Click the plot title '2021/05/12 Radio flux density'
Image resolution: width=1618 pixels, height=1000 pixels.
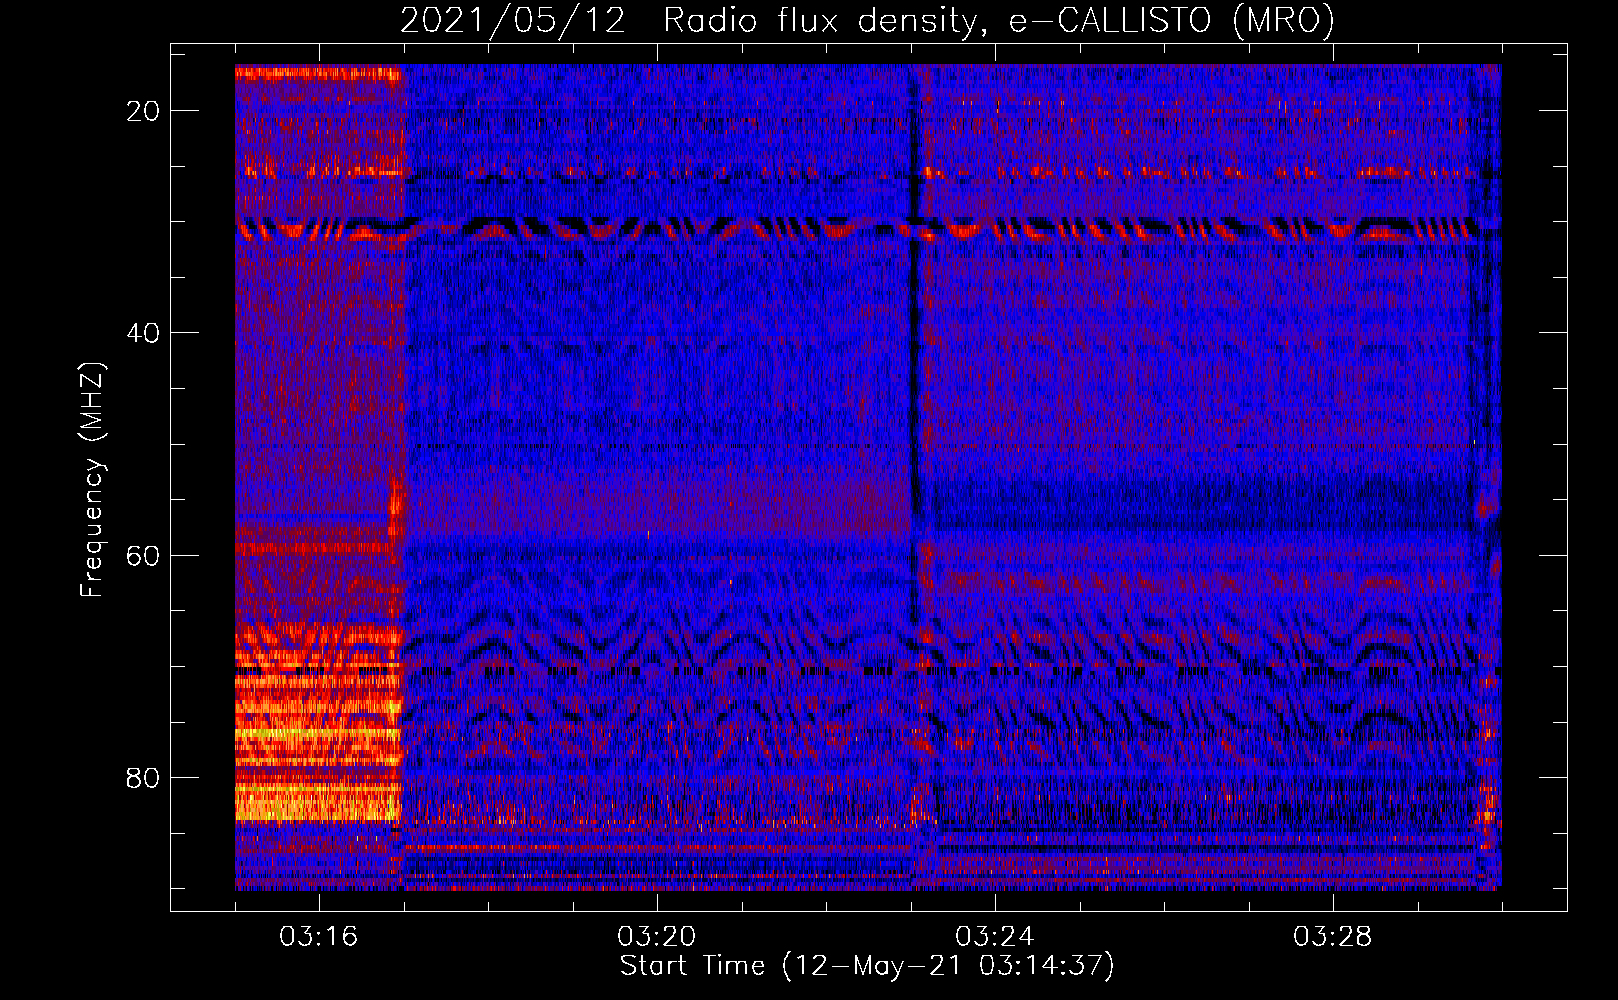(867, 21)
